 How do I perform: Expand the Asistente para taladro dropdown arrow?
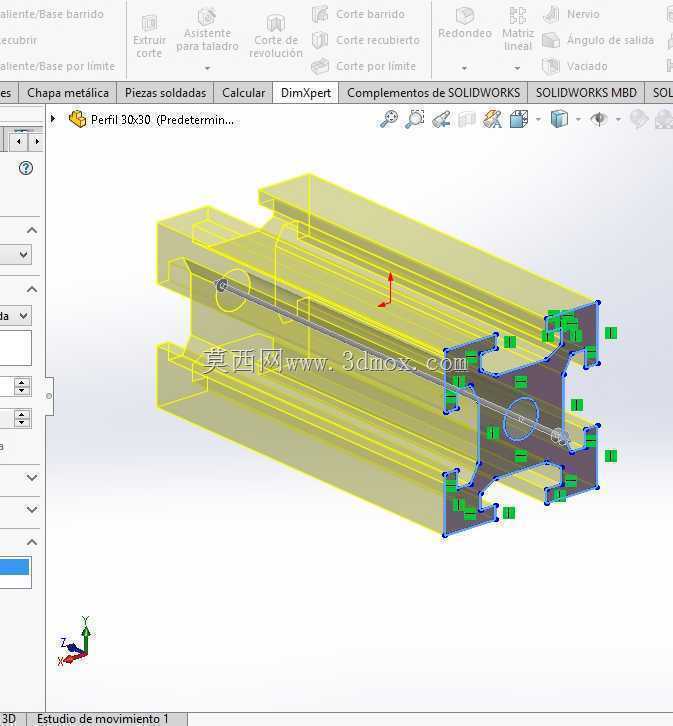coord(207,68)
